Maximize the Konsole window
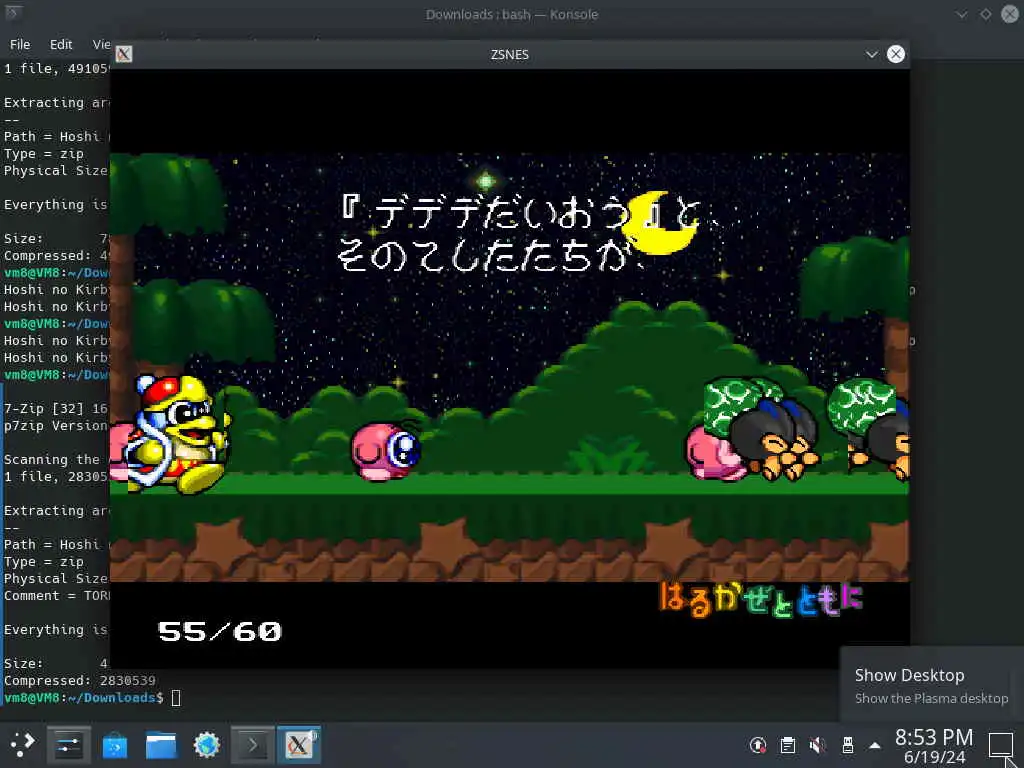The image size is (1024, 768). pos(985,14)
